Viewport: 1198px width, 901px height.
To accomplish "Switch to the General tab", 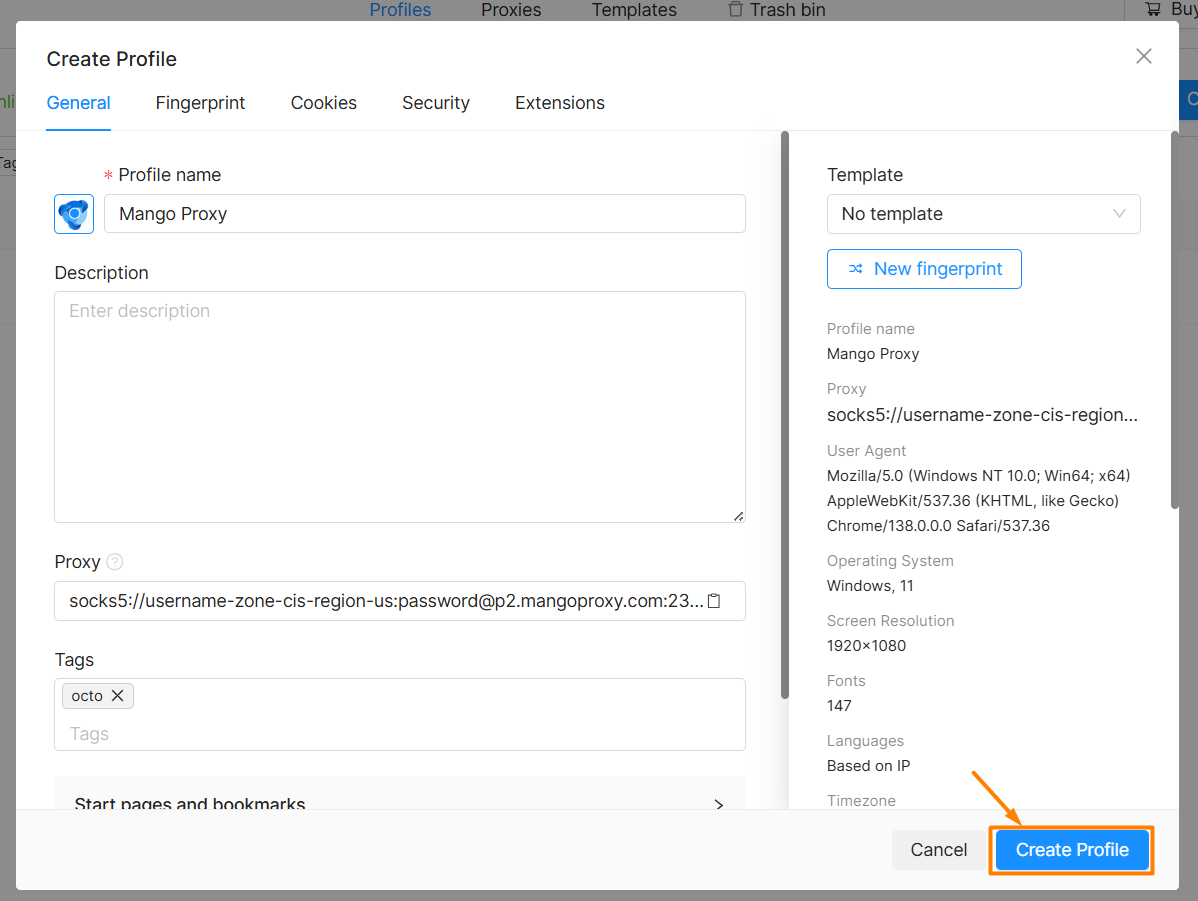I will [79, 103].
